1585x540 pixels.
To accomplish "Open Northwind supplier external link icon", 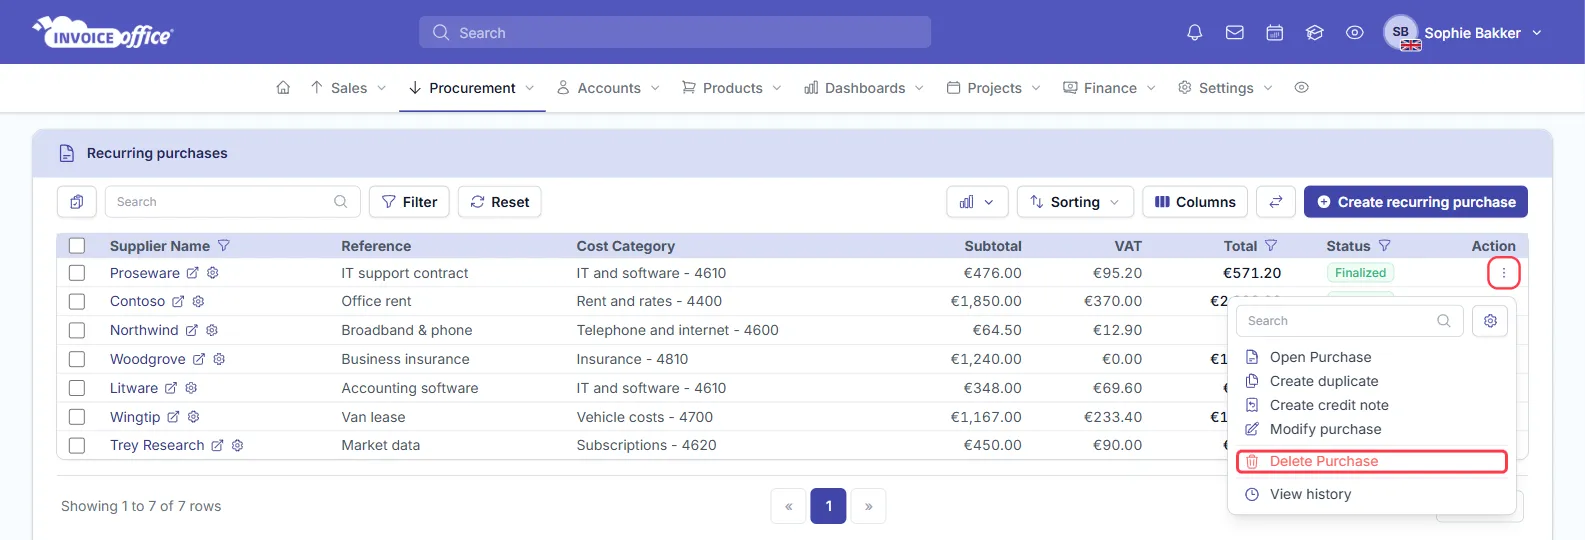I will (192, 330).
